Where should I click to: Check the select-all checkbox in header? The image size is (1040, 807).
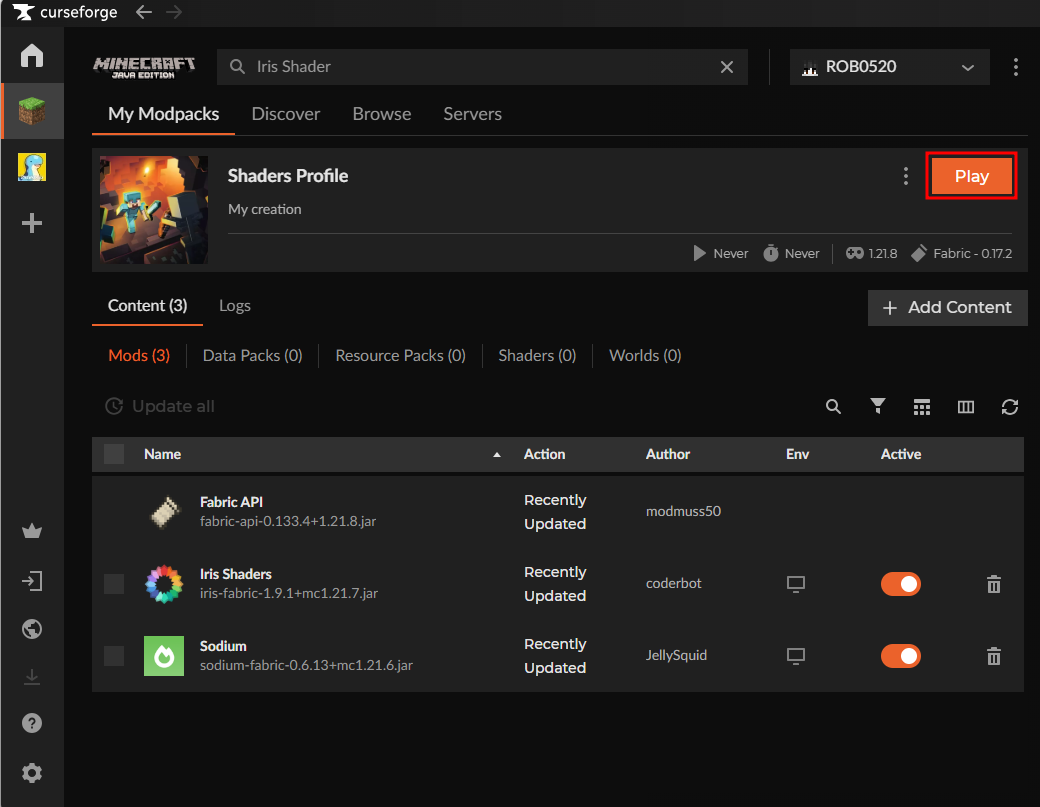pyautogui.click(x=114, y=454)
